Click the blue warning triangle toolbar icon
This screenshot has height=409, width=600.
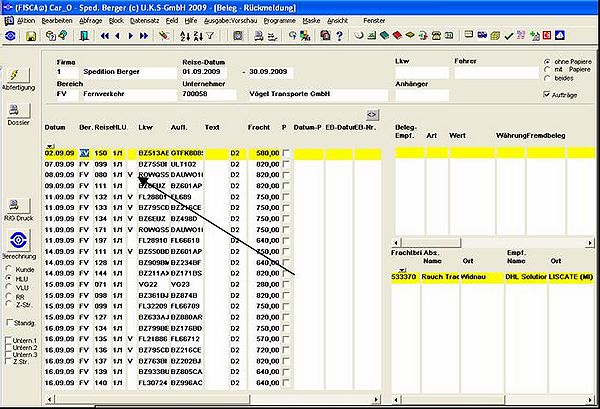(560, 35)
